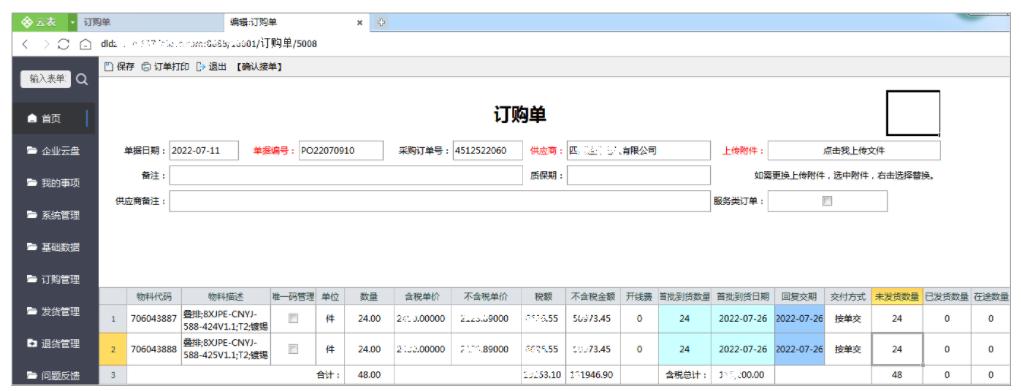Screen dimensions: 1021x391
Task: Click the 回复交期 column header
Action: click(x=800, y=296)
